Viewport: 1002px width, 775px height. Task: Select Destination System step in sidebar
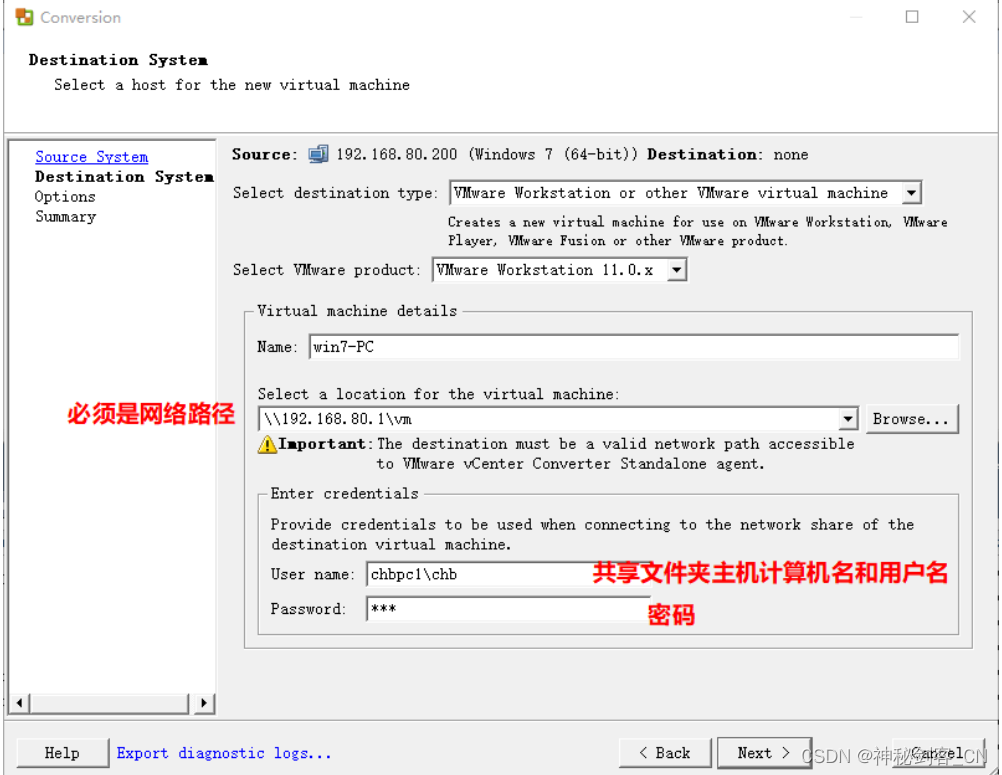[x=124, y=176]
